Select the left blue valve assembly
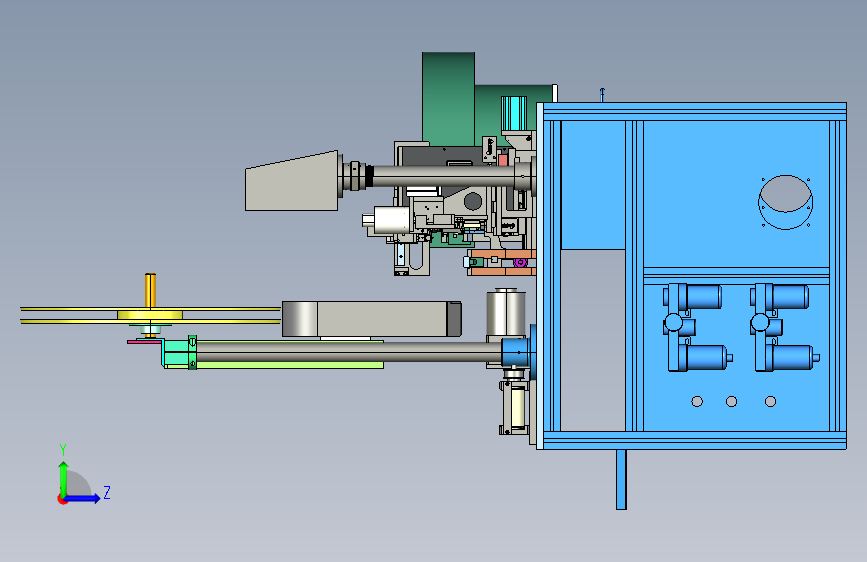 (x=697, y=327)
